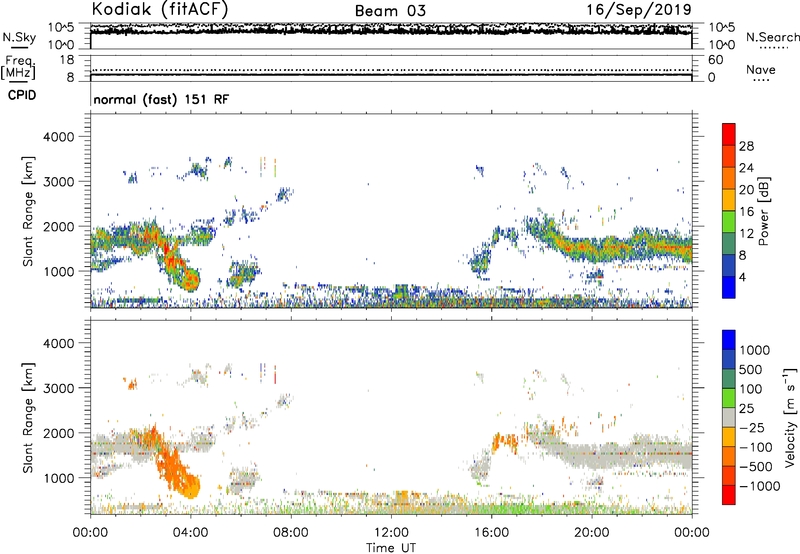
Task: Click the '20:00' time tick label
Action: pyautogui.click(x=591, y=533)
